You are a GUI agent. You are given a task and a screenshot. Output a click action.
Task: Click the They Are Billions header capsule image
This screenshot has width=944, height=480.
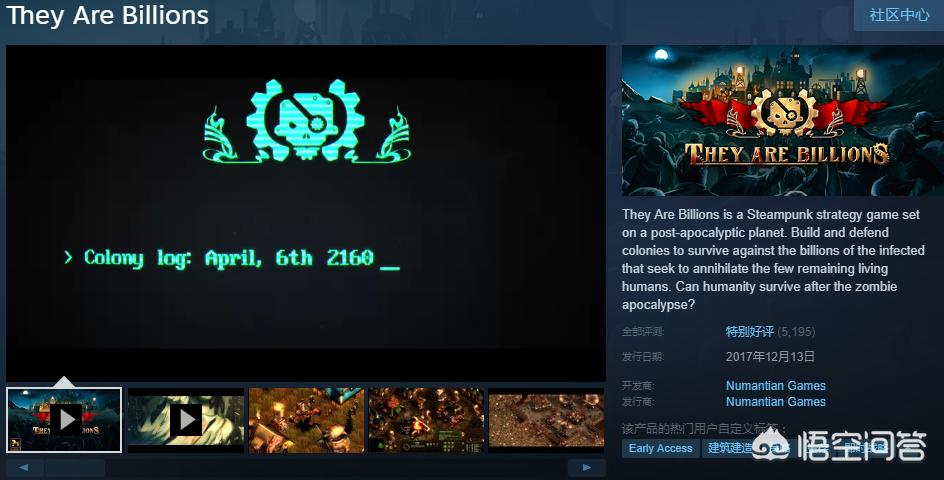(x=783, y=120)
